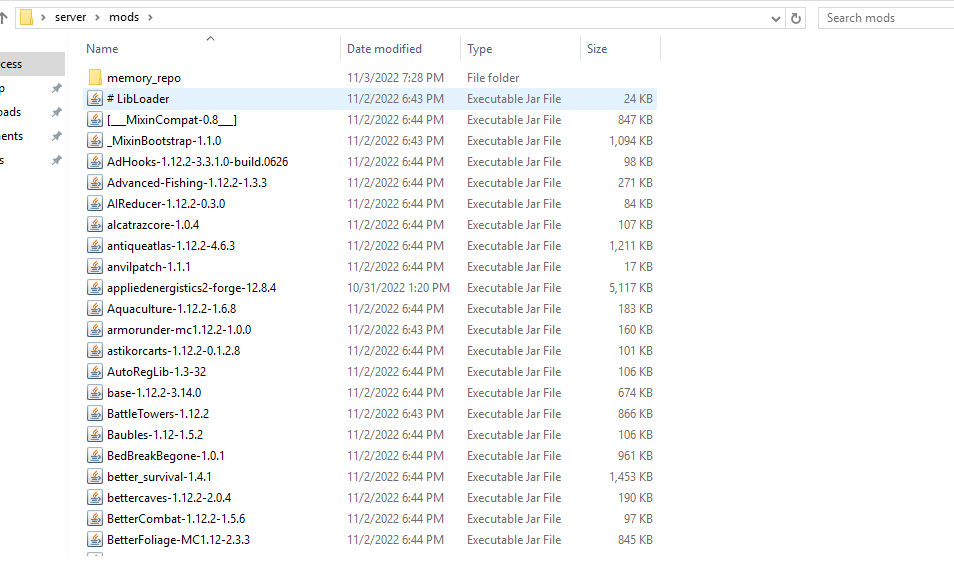Click the Aquaculture-1.12.2-1.6.8 jar icon

pos(95,308)
